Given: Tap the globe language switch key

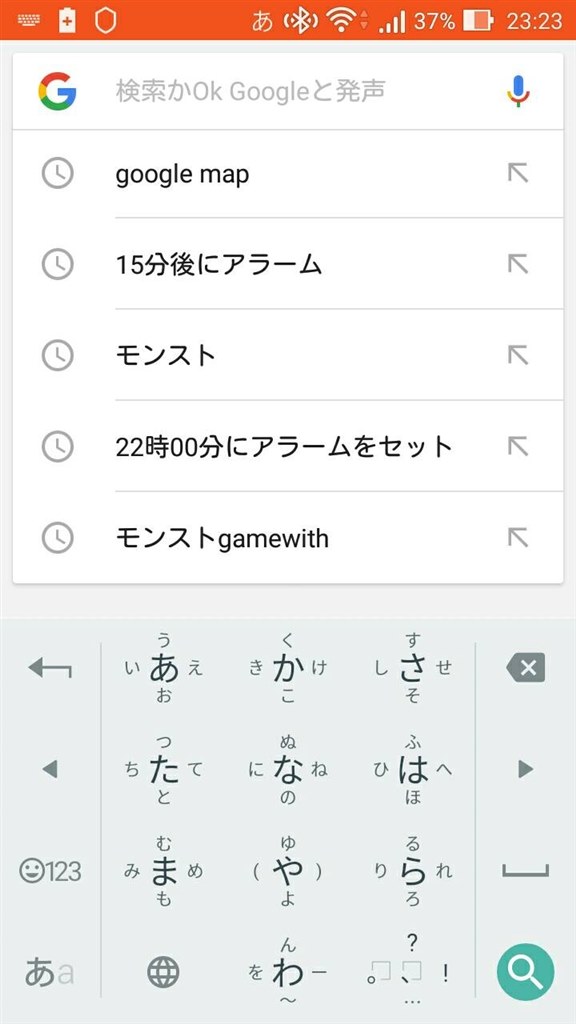Looking at the screenshot, I should (x=163, y=973).
